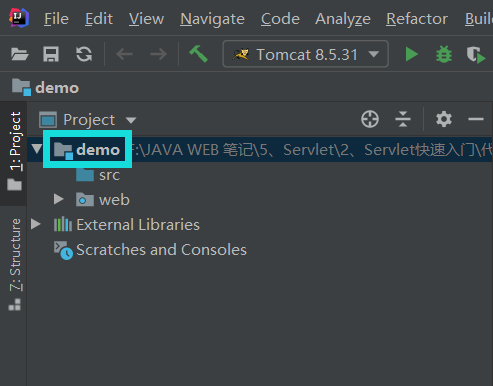Run with Coverage using the shield icon

click(476, 55)
